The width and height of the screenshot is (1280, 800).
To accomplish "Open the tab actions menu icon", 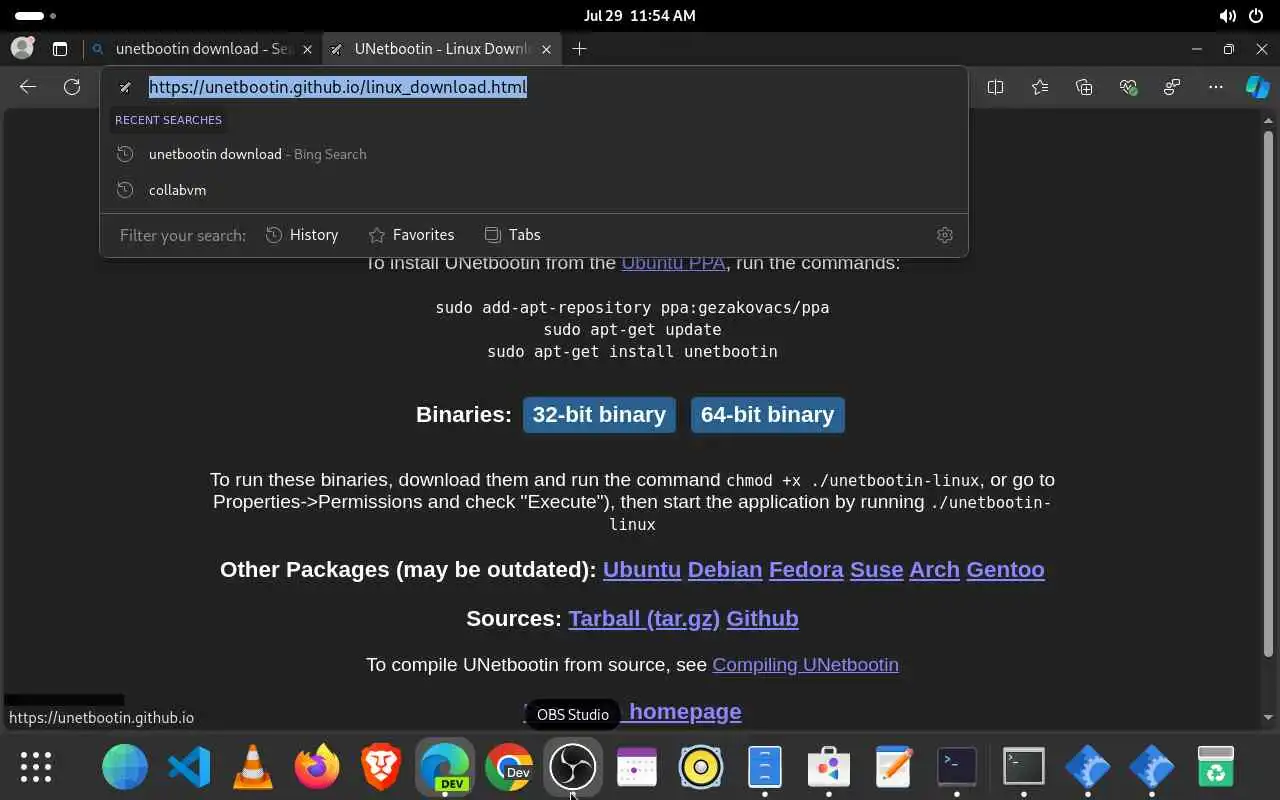I will (60, 48).
